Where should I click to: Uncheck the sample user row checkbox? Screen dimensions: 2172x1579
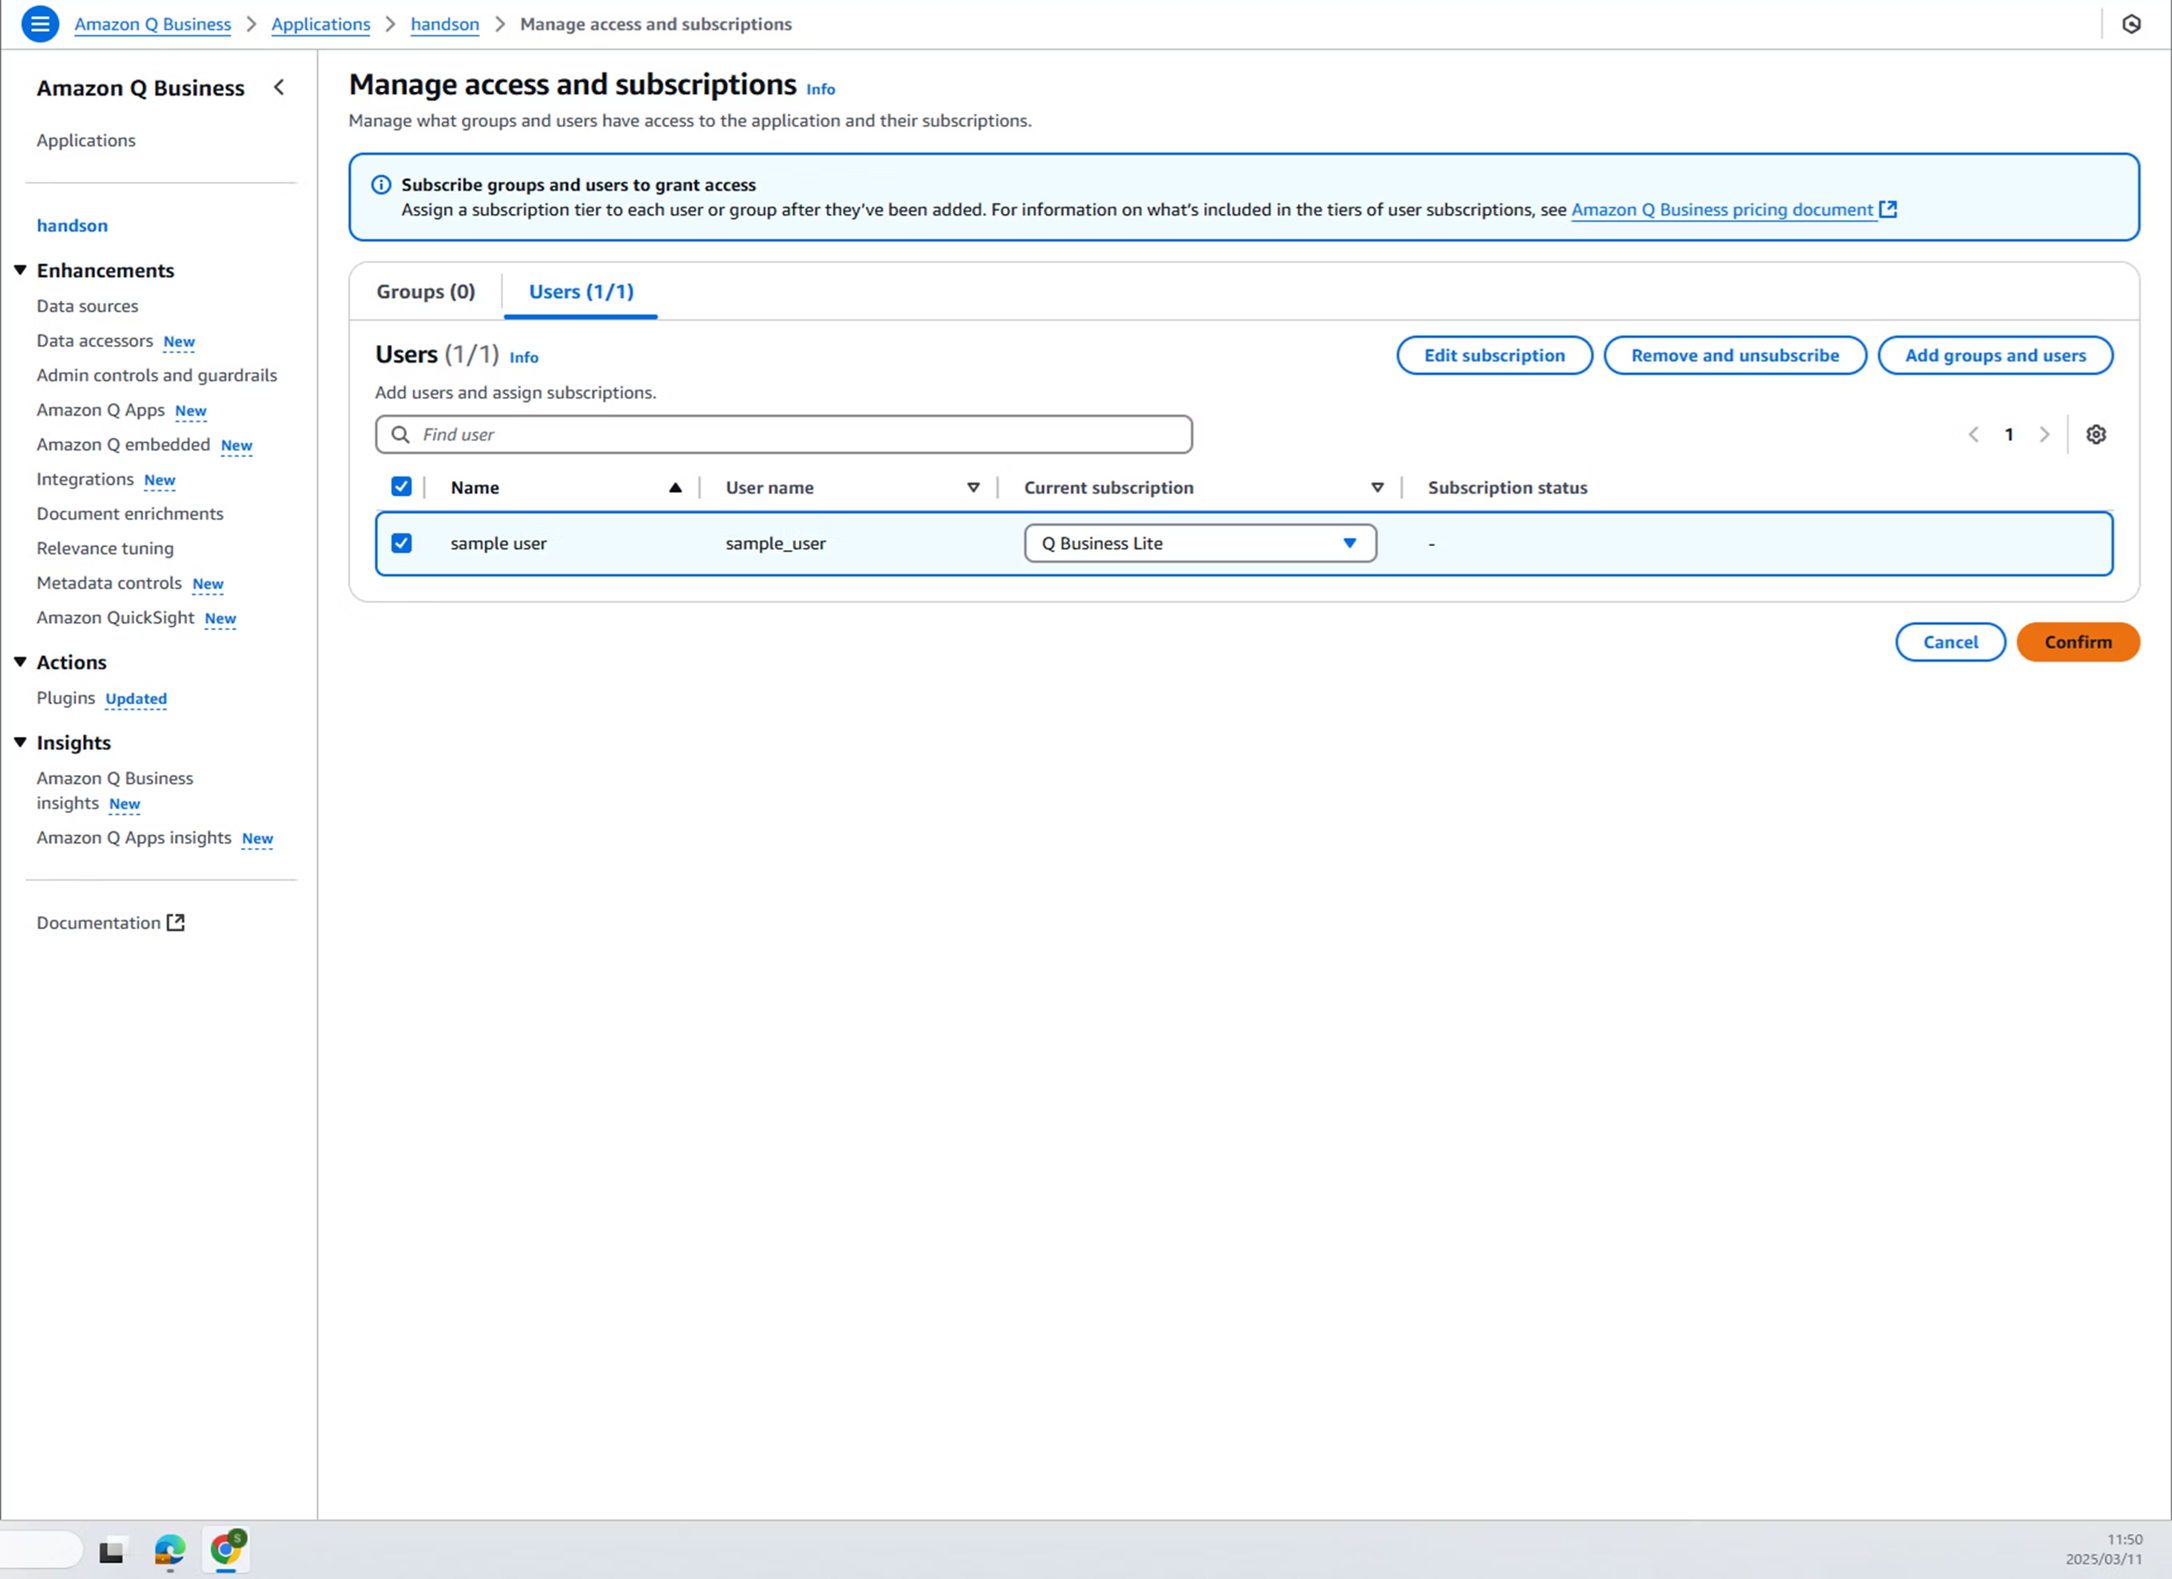(x=401, y=543)
